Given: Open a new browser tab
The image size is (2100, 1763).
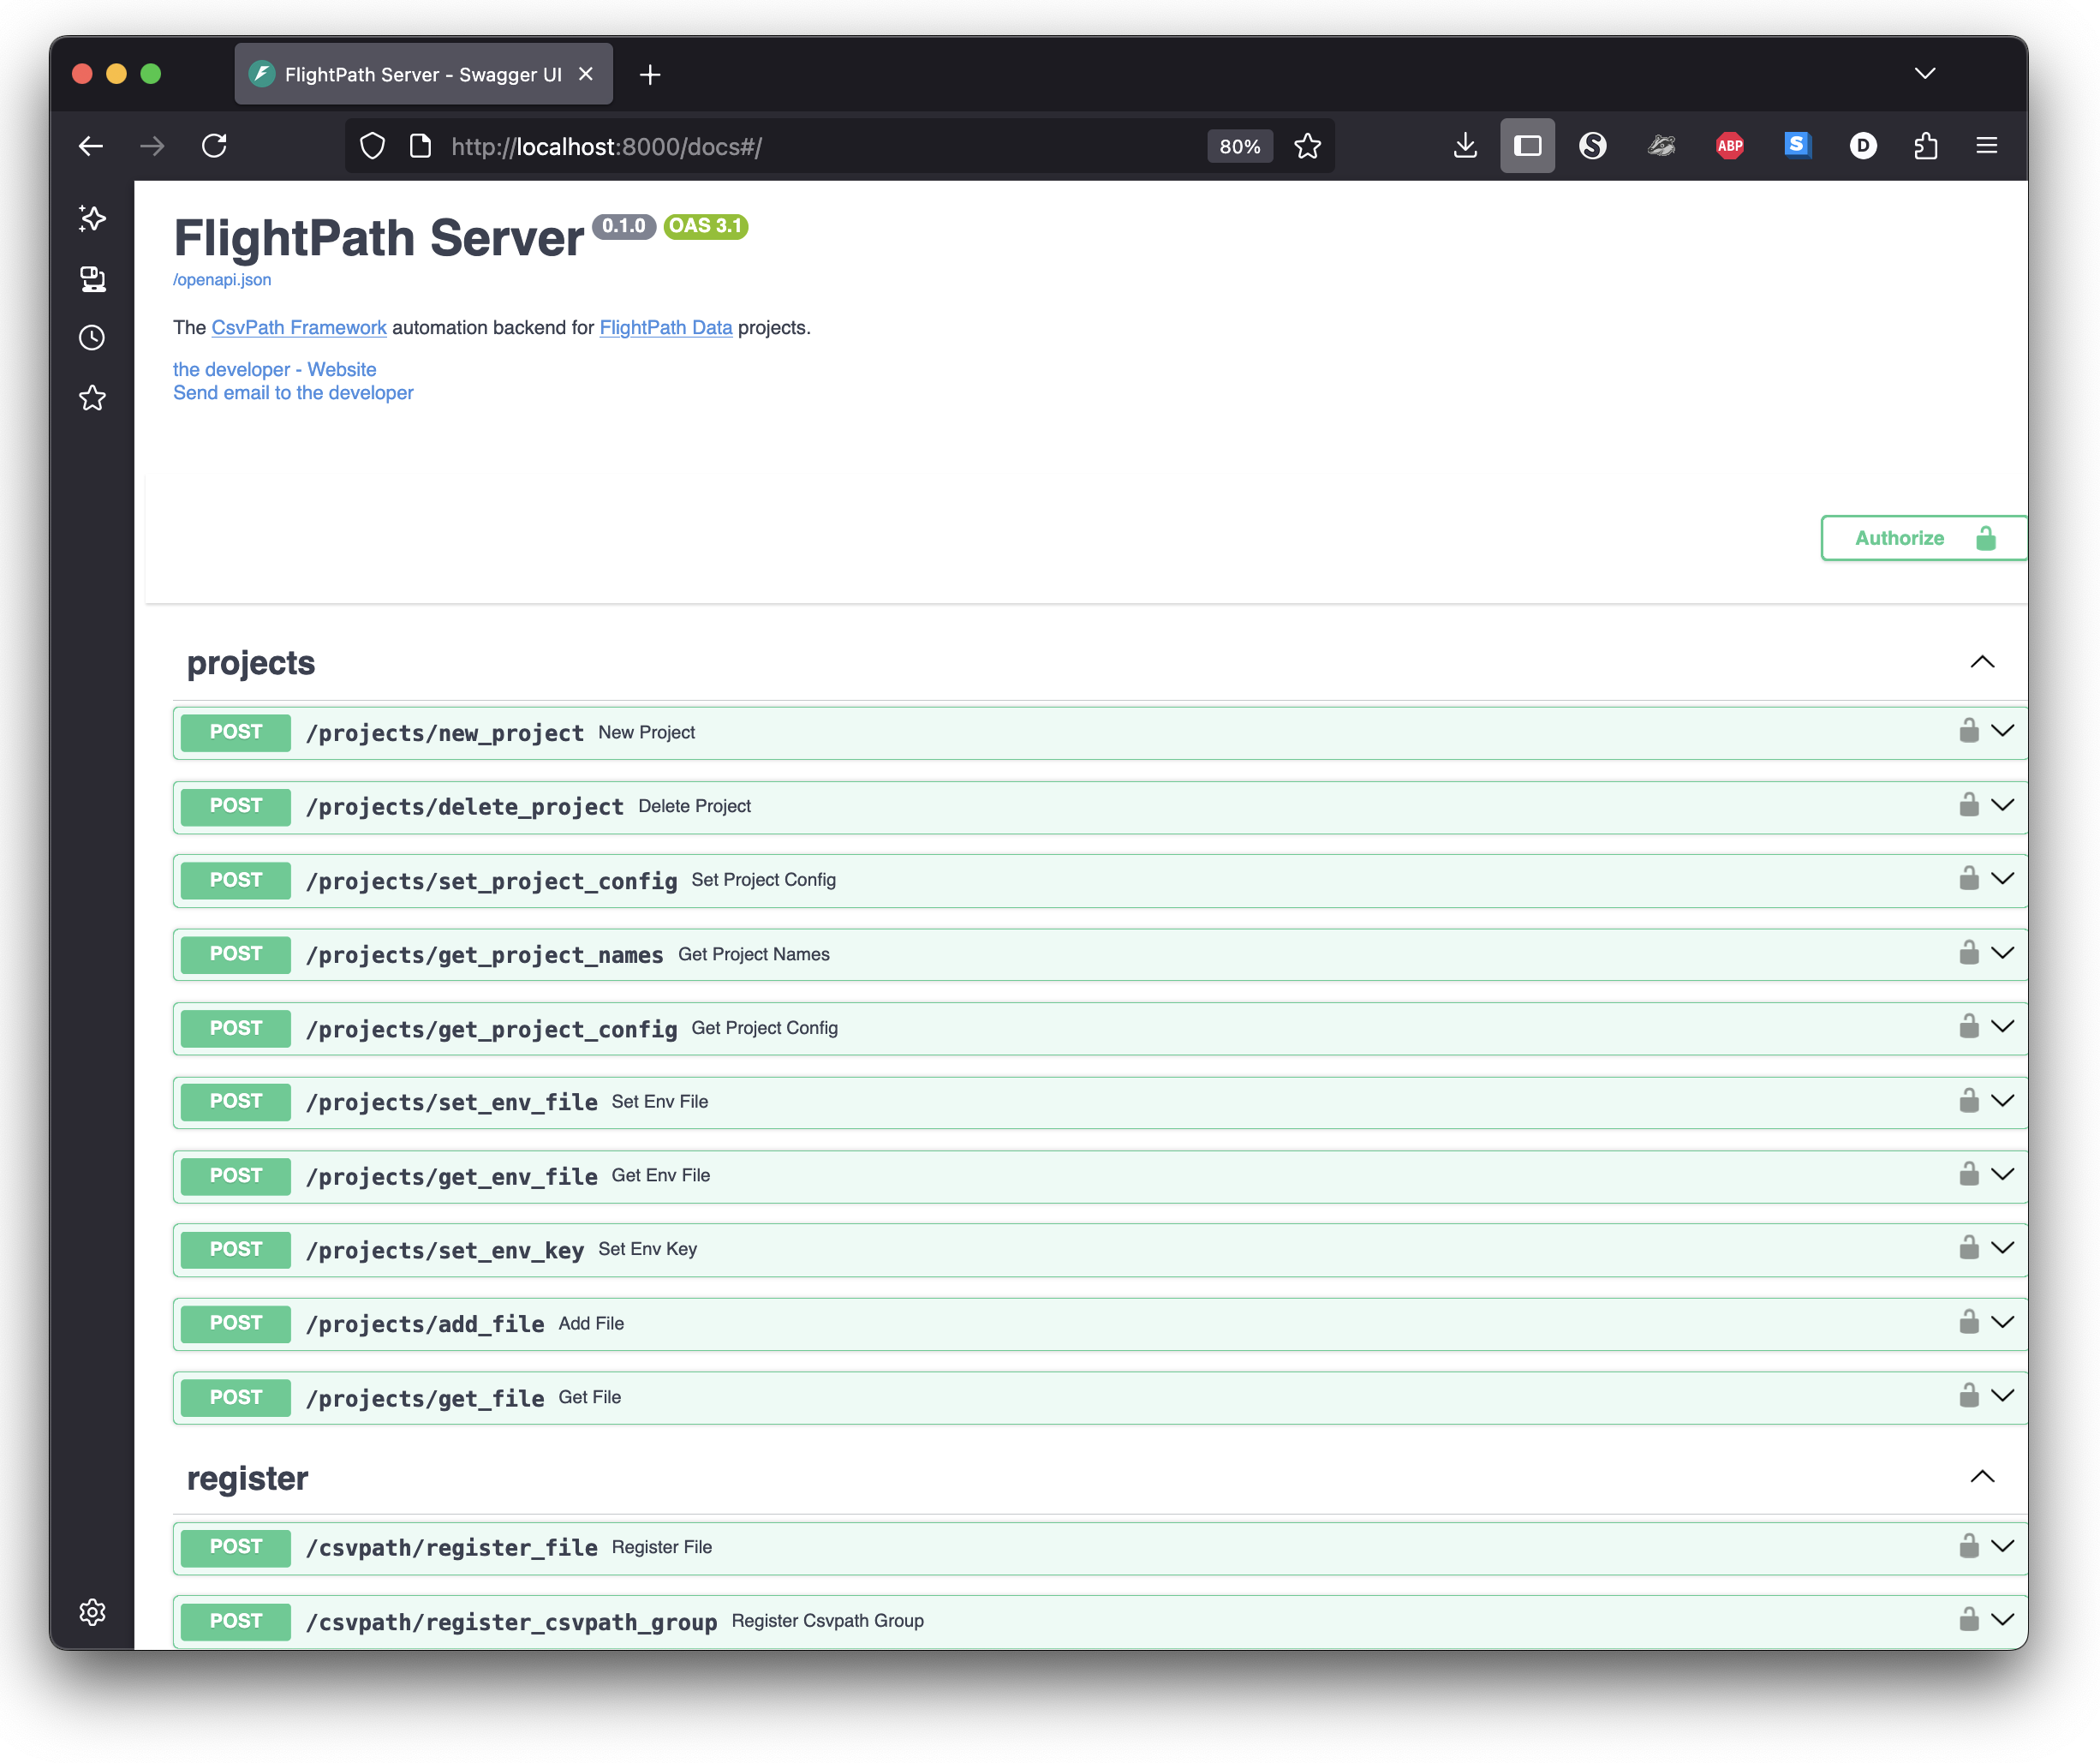Looking at the screenshot, I should (650, 74).
